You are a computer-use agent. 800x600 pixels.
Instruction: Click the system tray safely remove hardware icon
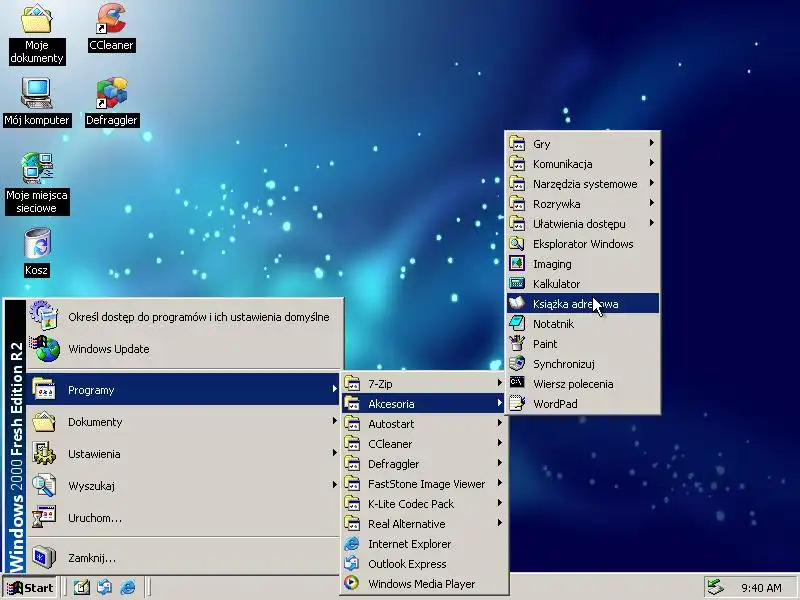click(x=715, y=588)
